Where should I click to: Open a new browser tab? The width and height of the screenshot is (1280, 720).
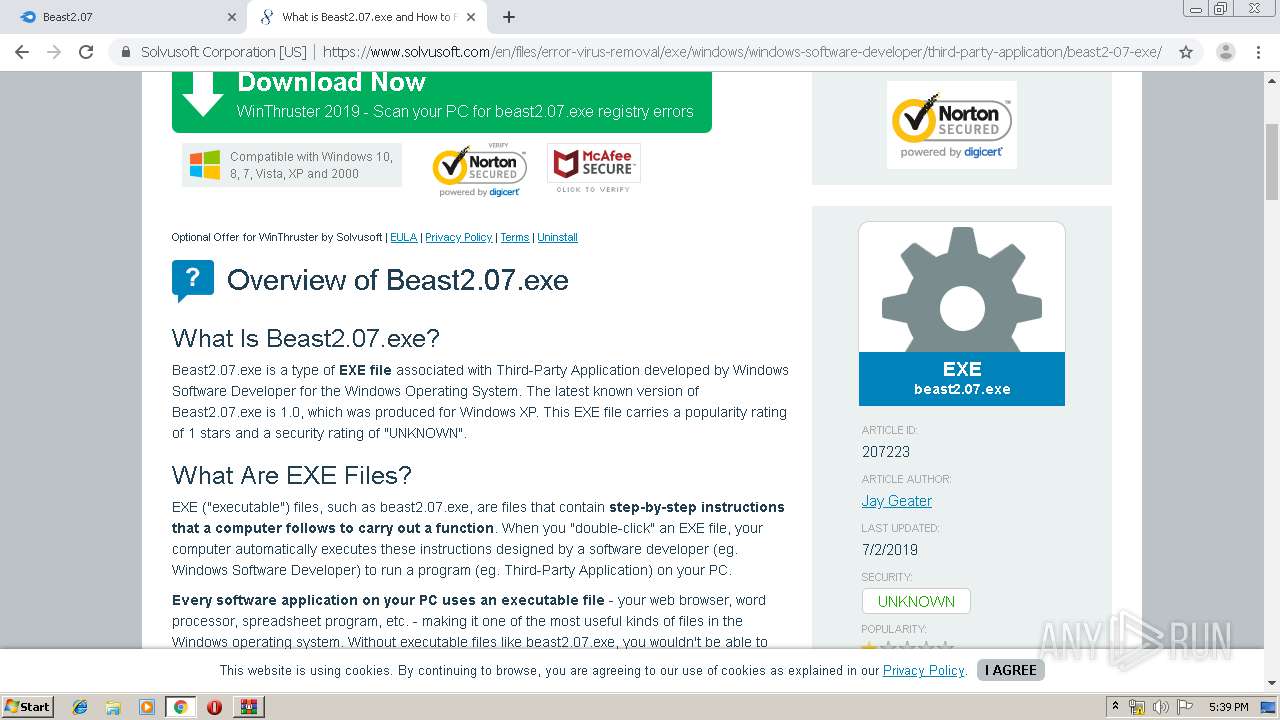pos(509,17)
